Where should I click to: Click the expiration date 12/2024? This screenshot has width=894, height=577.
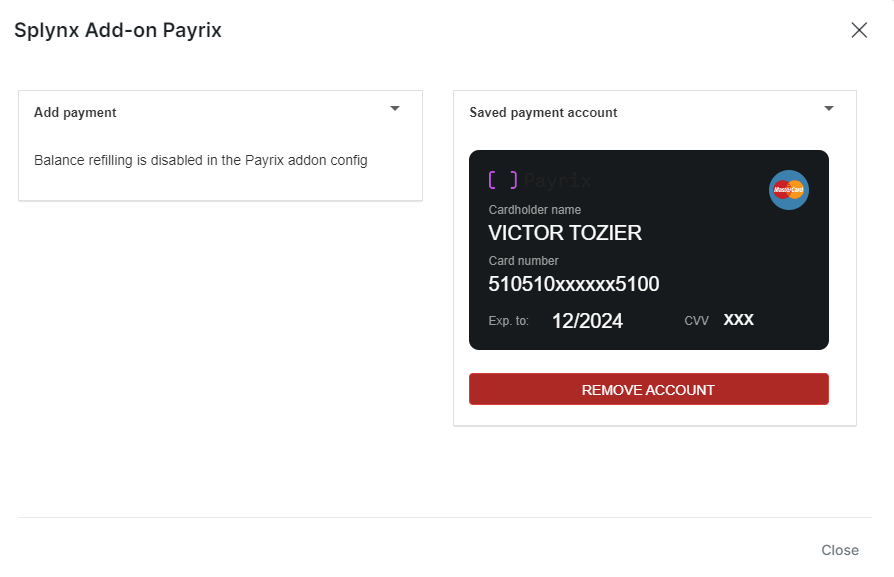pos(587,321)
